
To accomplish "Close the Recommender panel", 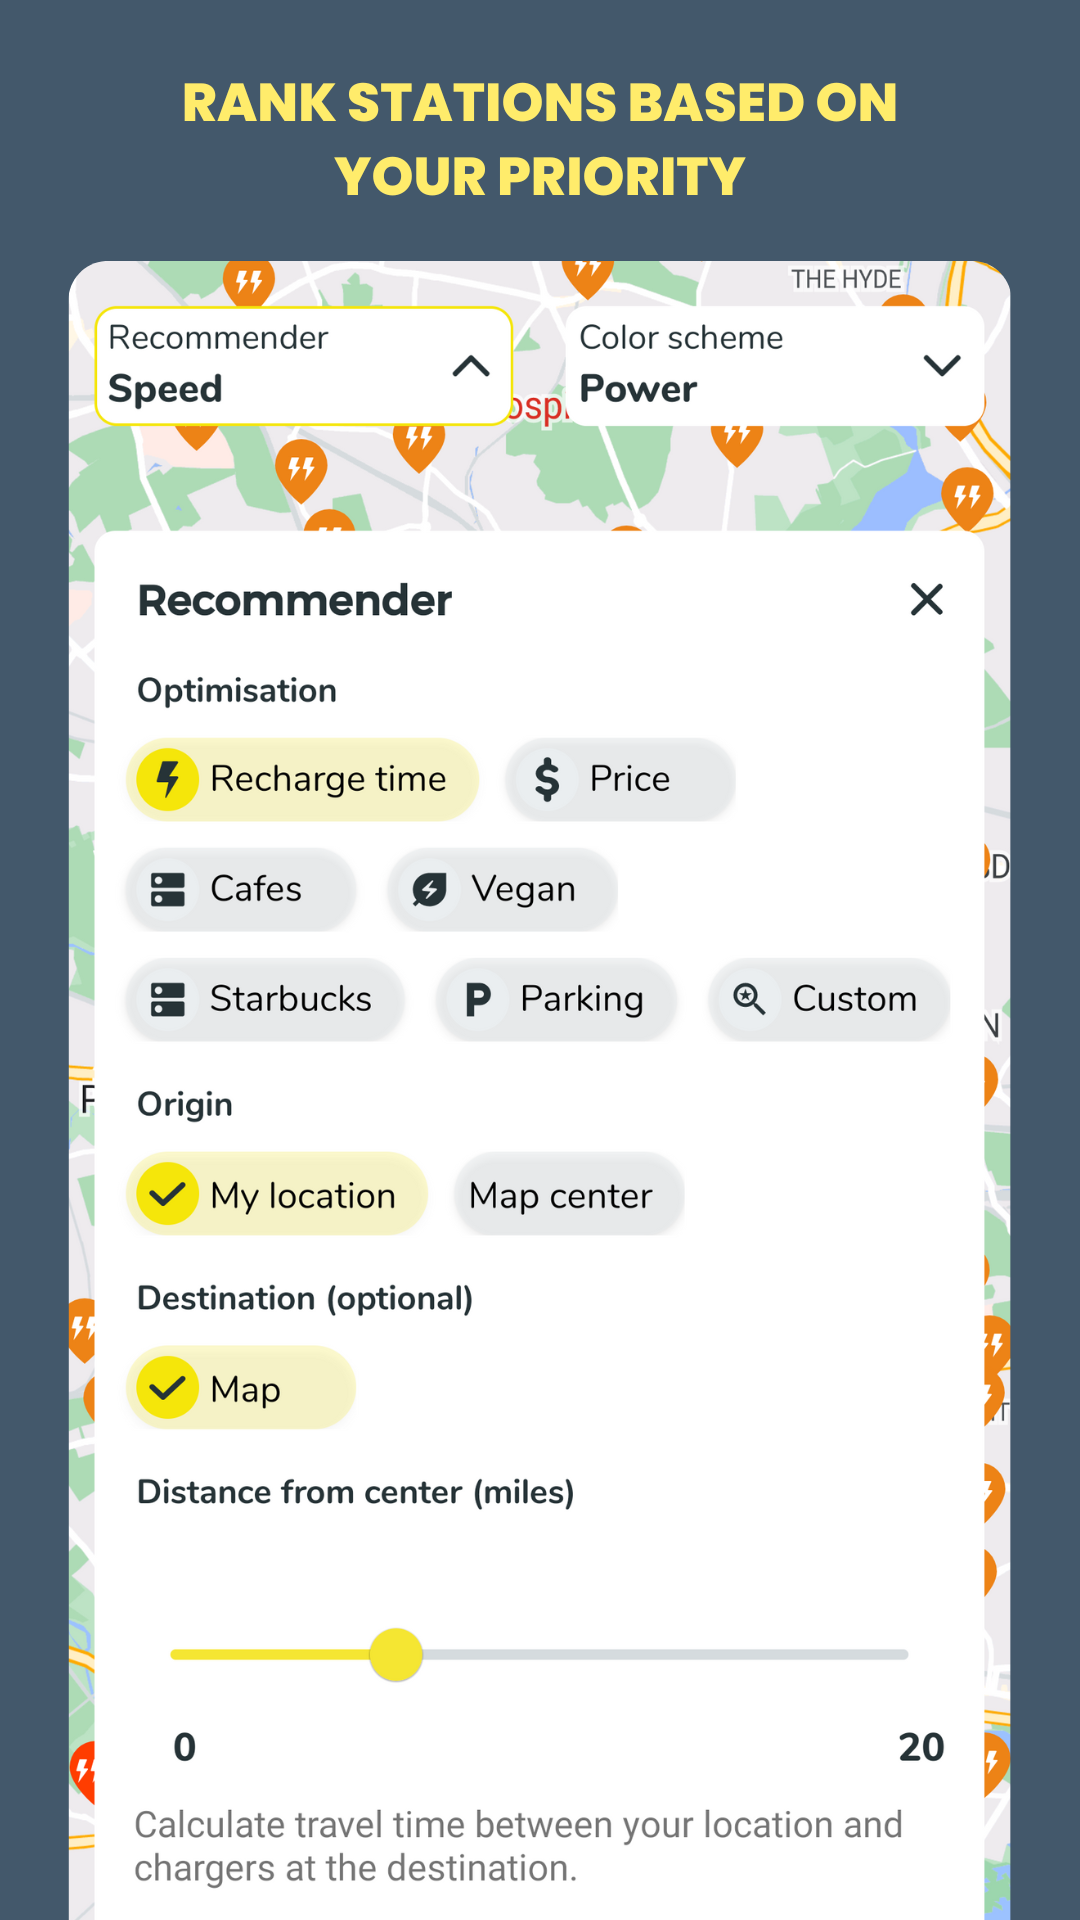I will pyautogui.click(x=927, y=600).
